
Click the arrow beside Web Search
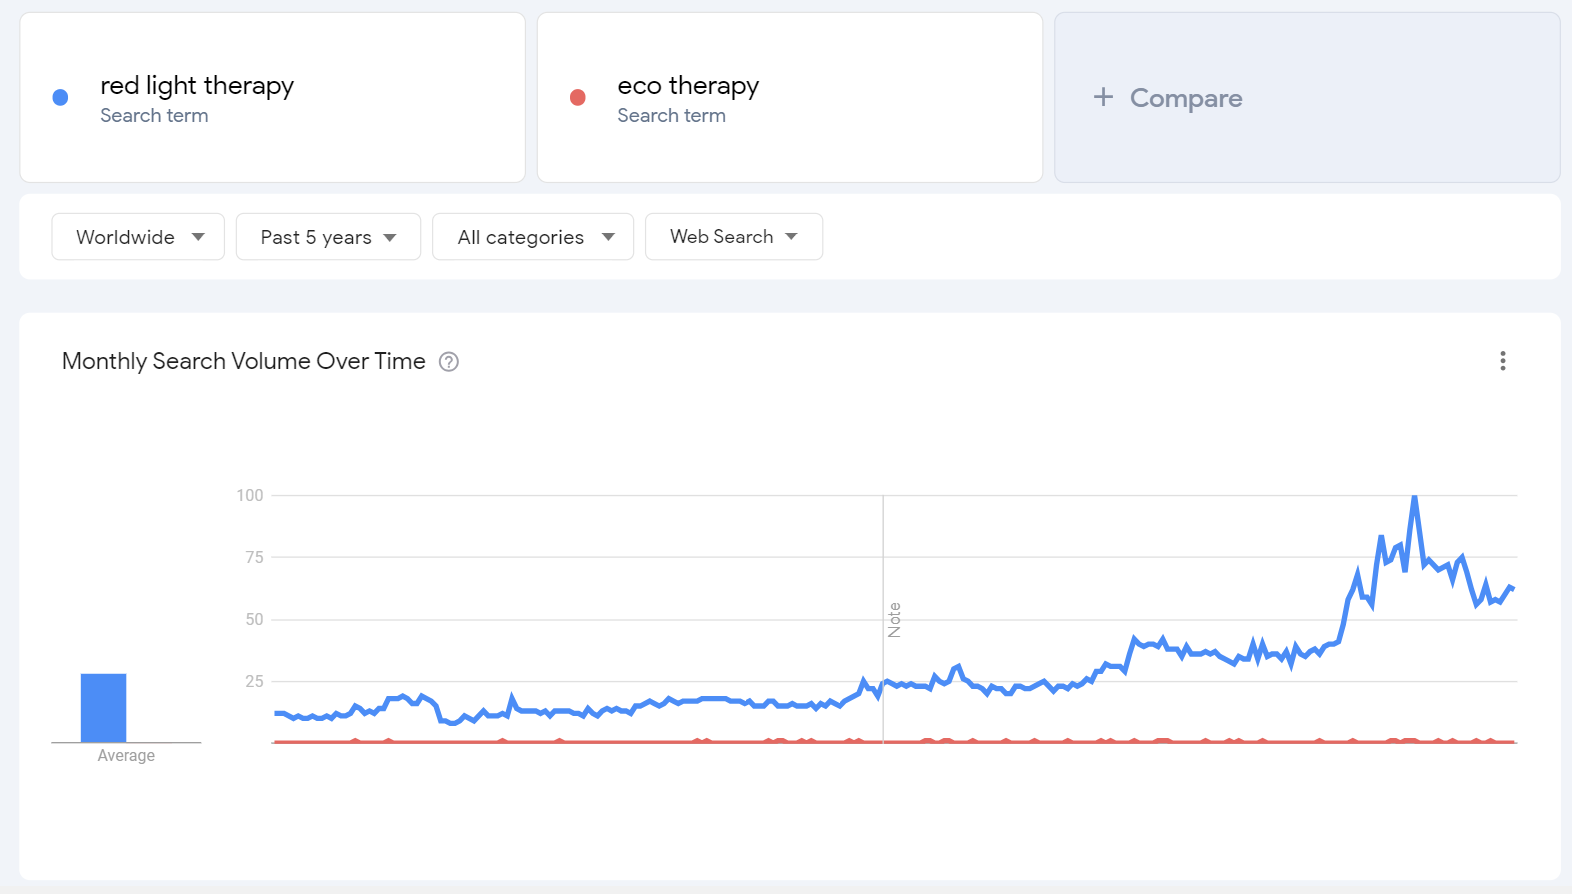click(792, 237)
